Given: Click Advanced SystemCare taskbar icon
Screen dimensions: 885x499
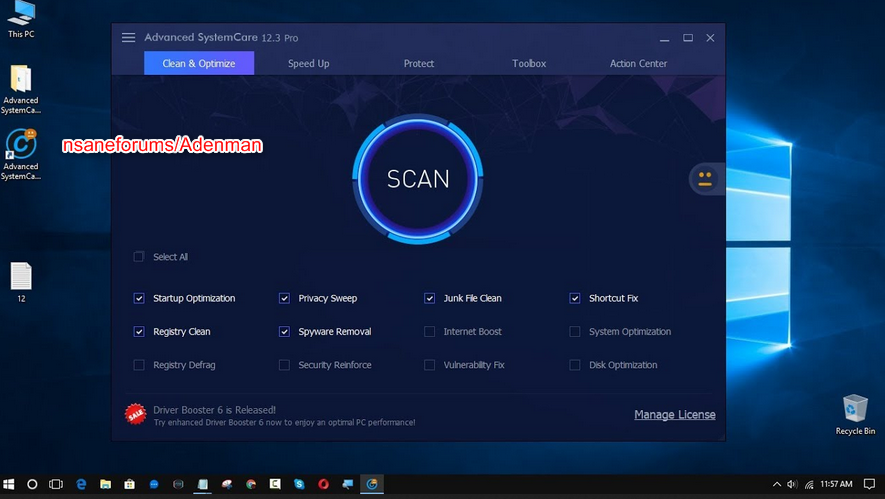Looking at the screenshot, I should tap(372, 484).
